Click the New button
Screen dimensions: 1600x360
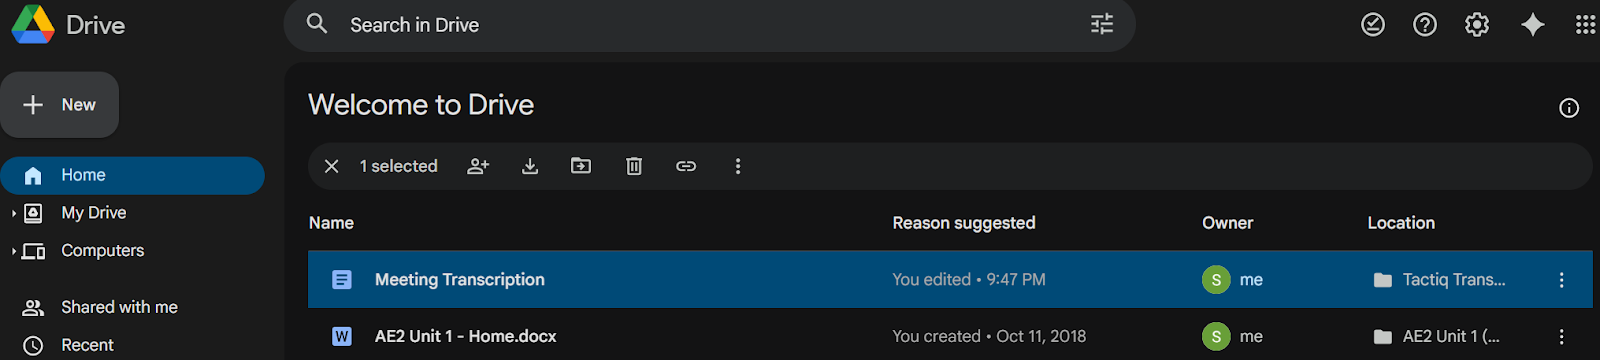[59, 105]
